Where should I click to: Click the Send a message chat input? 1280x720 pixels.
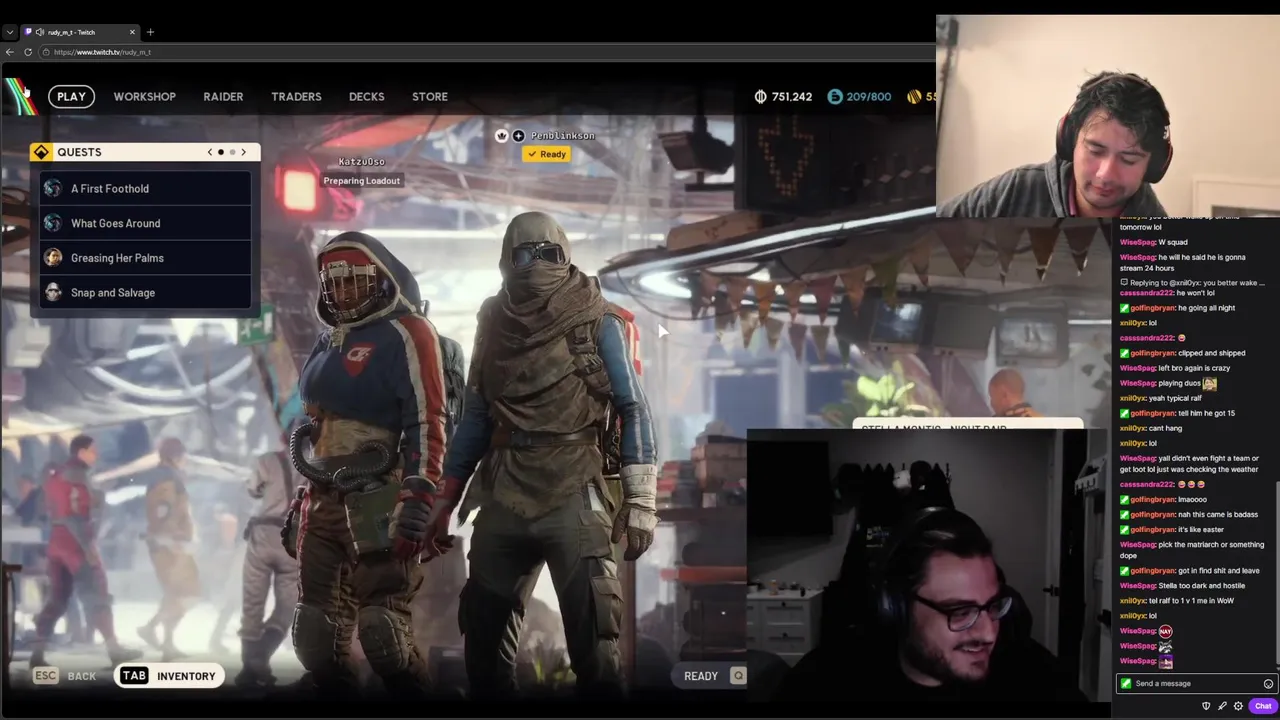(x=1196, y=684)
